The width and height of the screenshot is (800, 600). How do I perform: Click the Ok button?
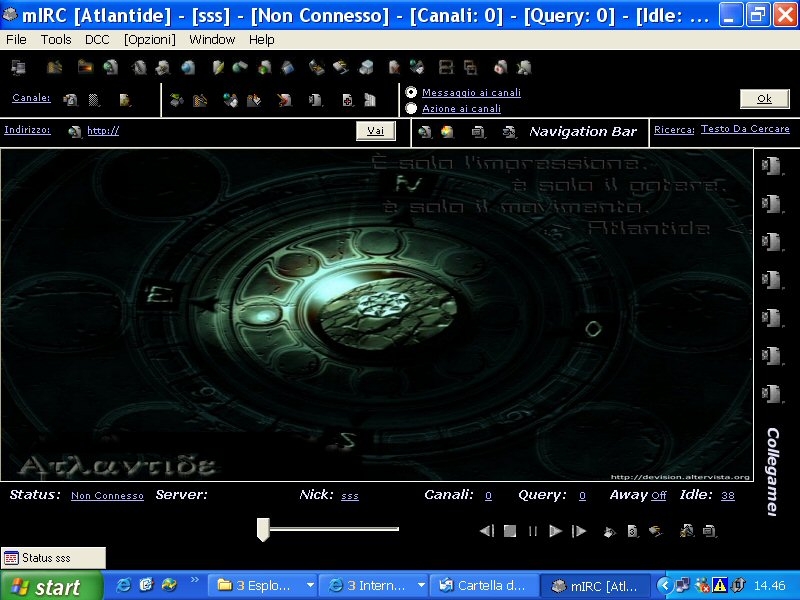(764, 98)
